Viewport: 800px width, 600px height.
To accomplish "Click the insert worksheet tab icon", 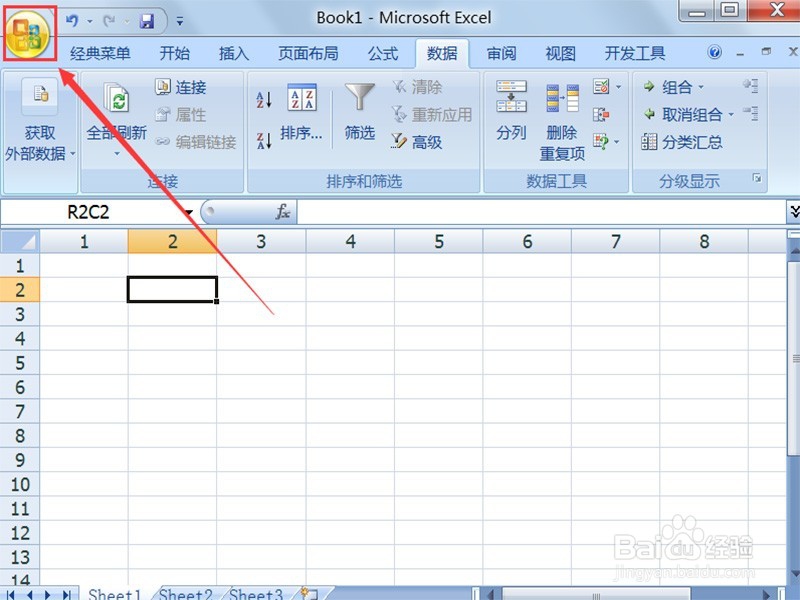I will pyautogui.click(x=310, y=593).
